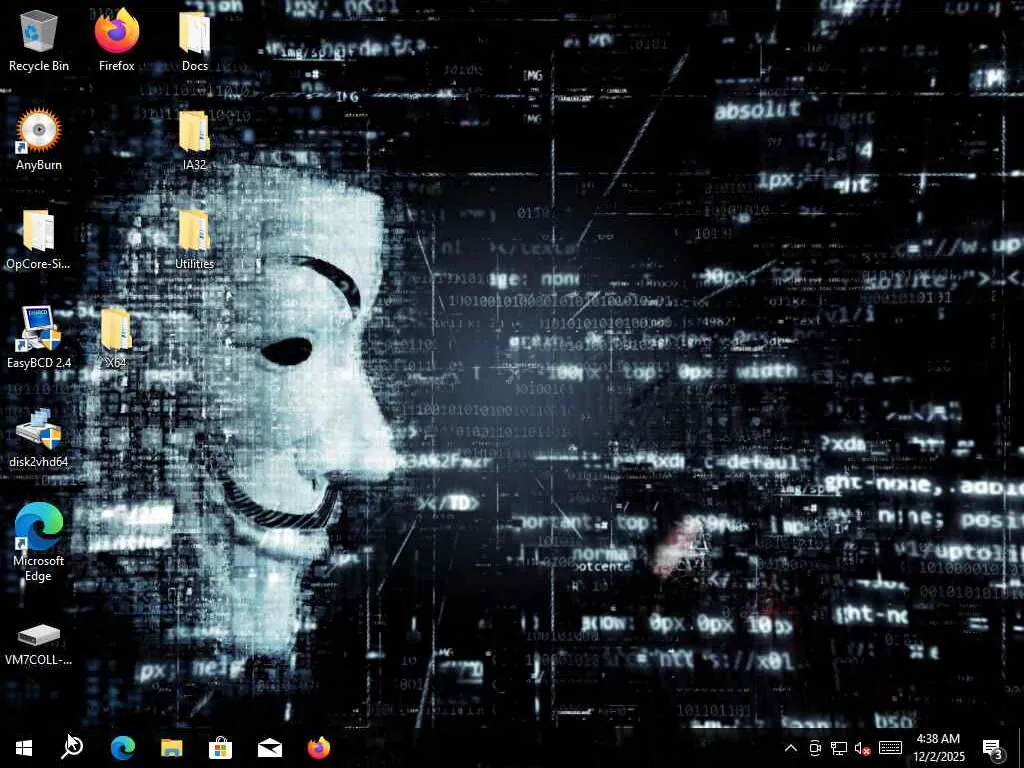Select the Utilities folder icon
1024x768 pixels.
pos(195,239)
